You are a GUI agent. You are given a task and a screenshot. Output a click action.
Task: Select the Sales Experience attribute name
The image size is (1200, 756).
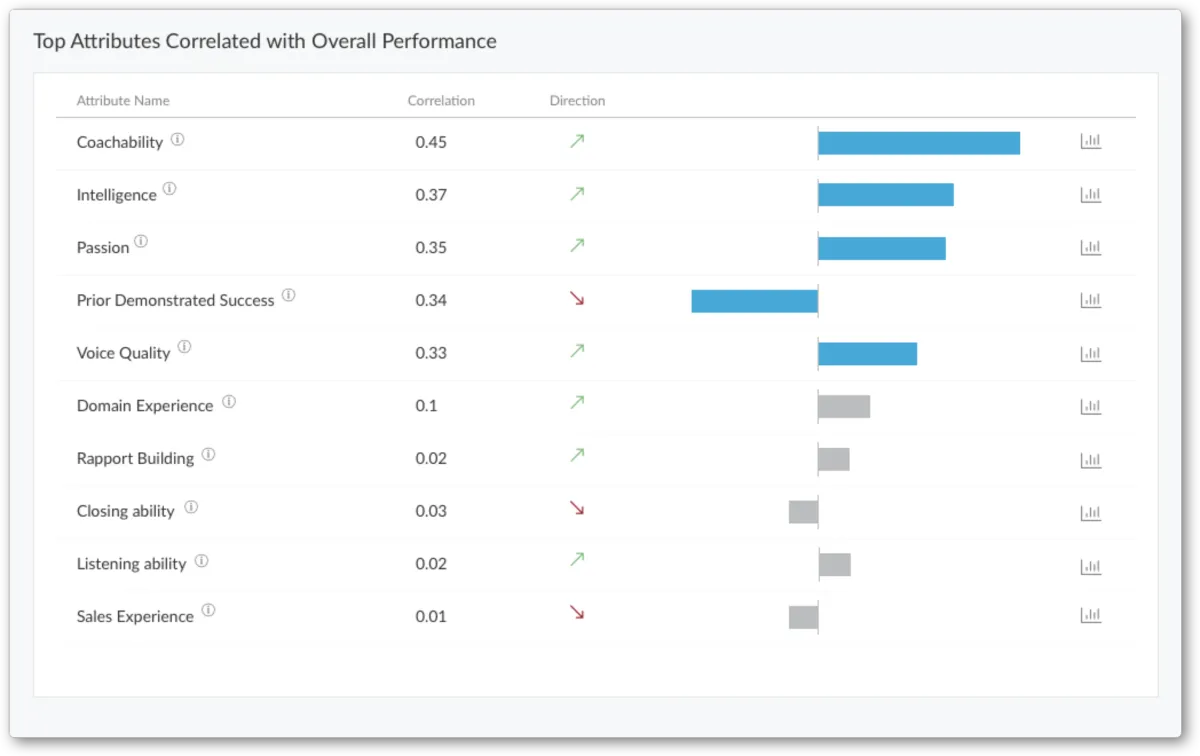pyautogui.click(x=135, y=617)
